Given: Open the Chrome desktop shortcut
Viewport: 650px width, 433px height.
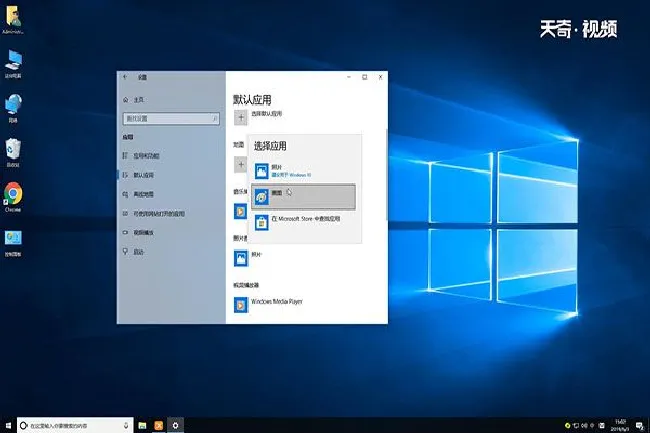Looking at the screenshot, I should point(13,197).
